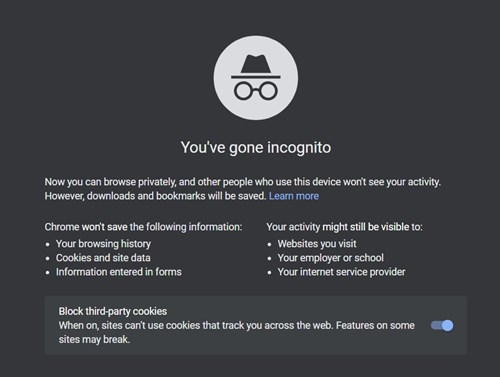Click the glasses in the incognito logo
The height and width of the screenshot is (377, 500).
tap(256, 90)
